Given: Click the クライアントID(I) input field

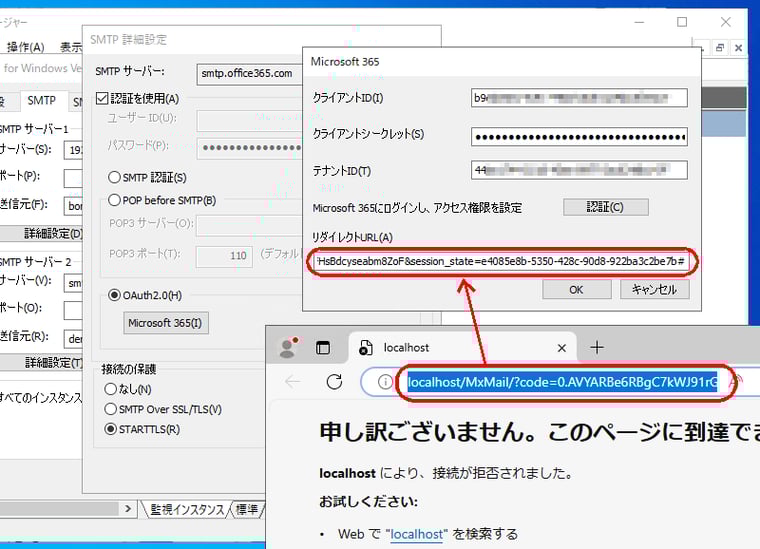Looking at the screenshot, I should [x=579, y=98].
